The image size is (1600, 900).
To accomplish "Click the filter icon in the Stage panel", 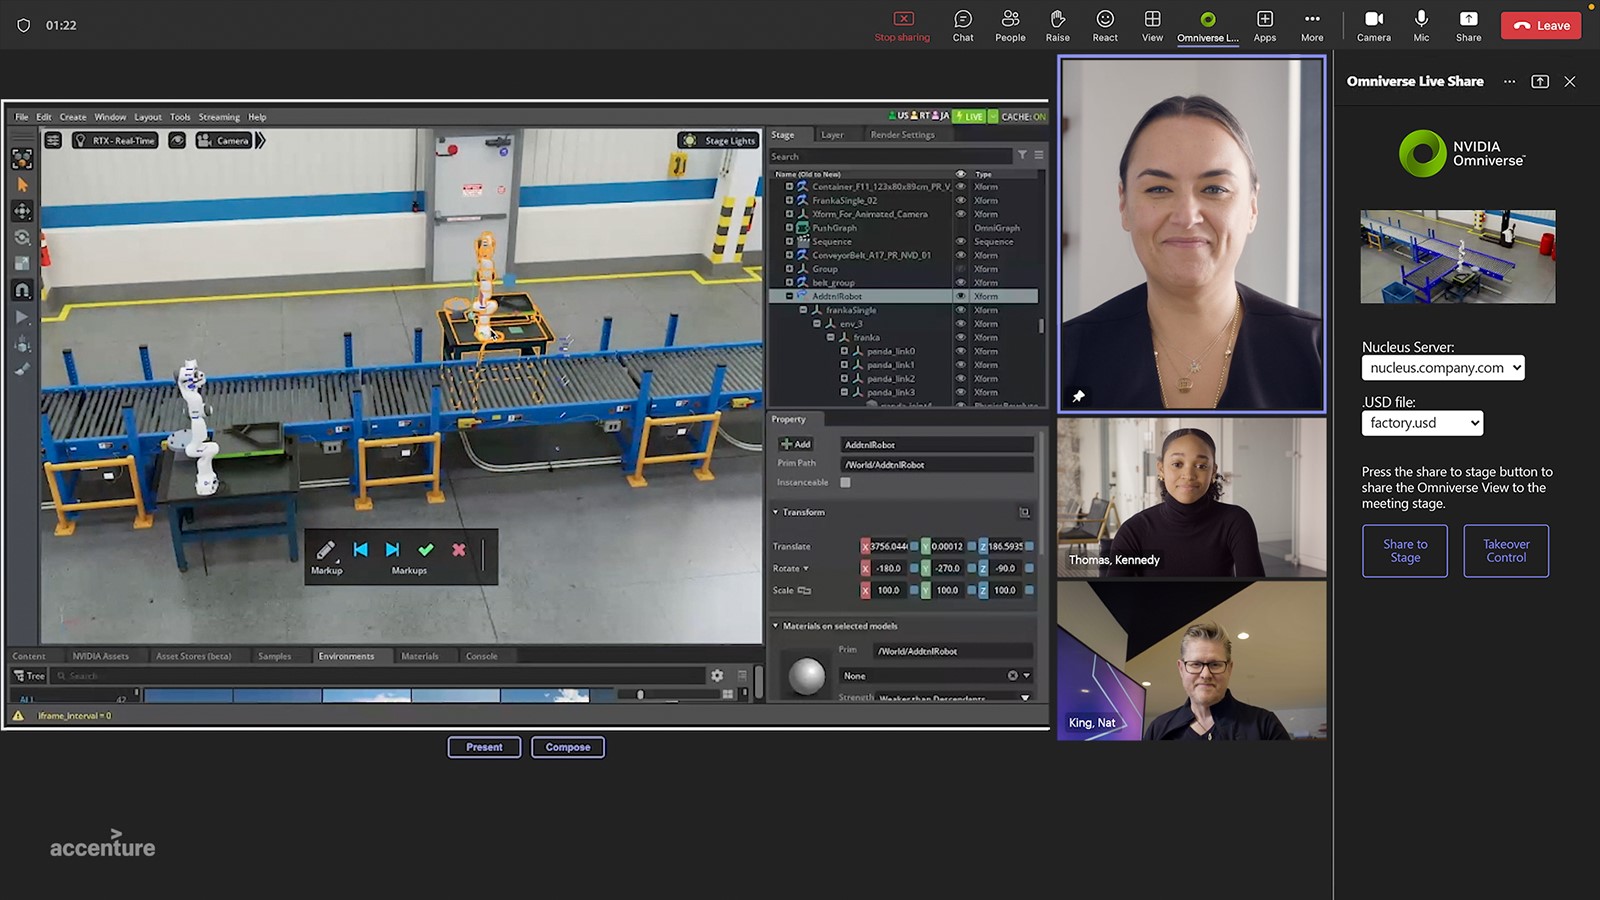I will tap(1023, 156).
